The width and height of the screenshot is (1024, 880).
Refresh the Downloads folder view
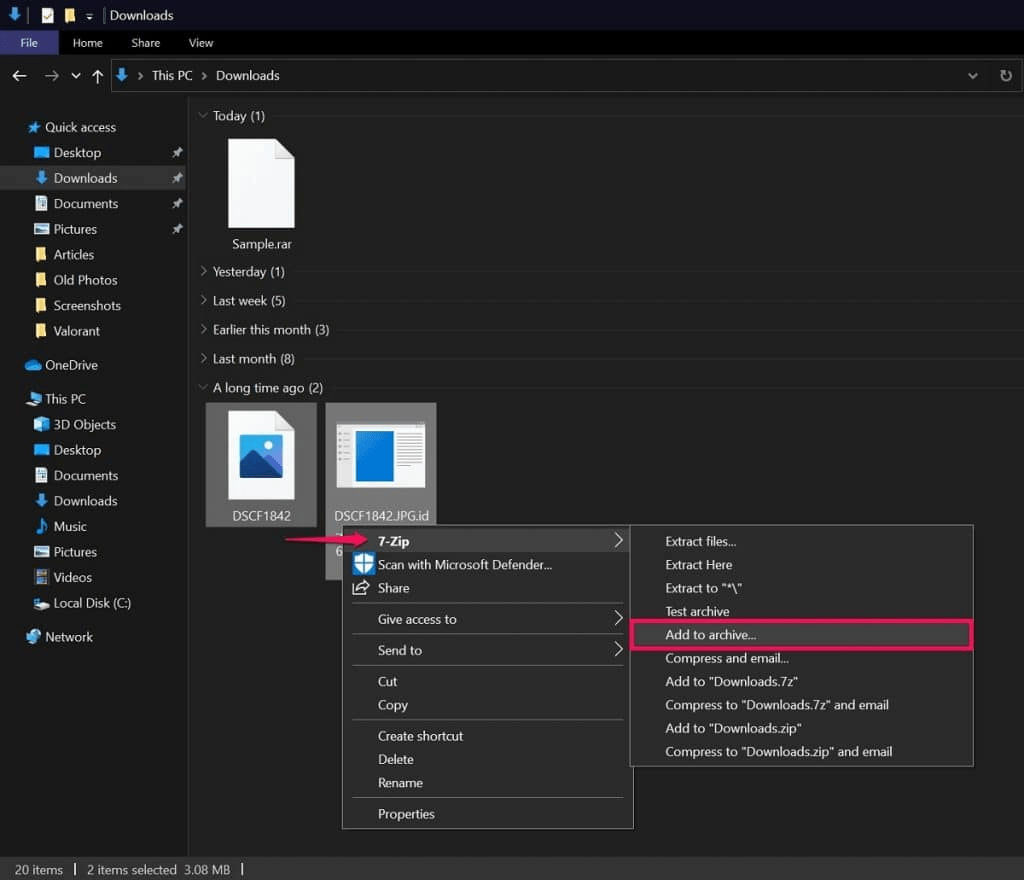1006,76
